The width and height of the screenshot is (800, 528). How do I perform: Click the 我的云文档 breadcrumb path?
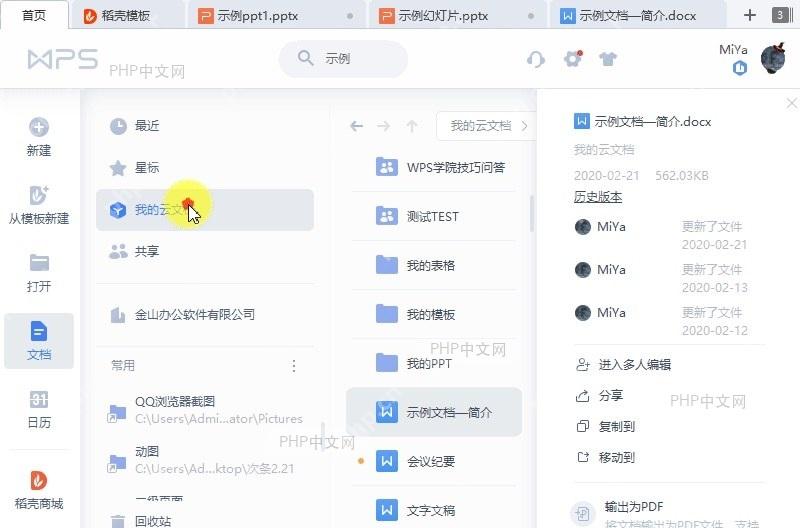click(x=481, y=125)
